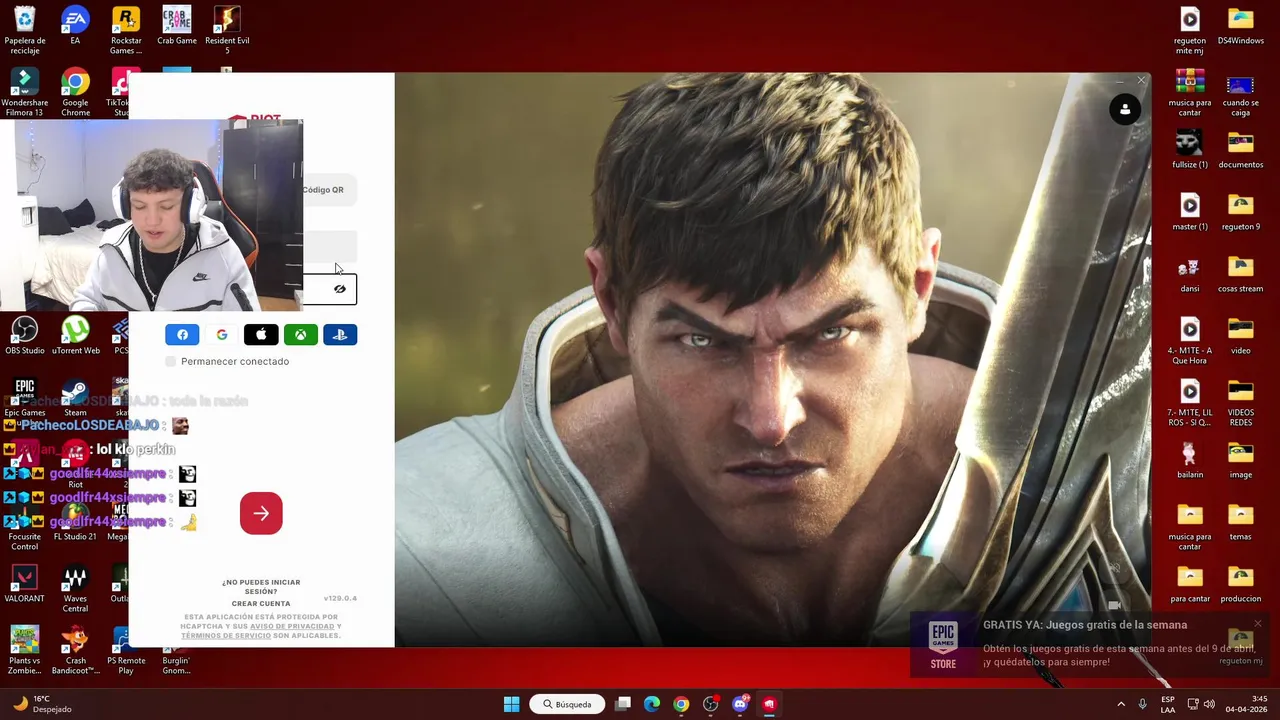Open the ¿No puedes iniciar sesión? link
1280x720 pixels.
(261, 586)
